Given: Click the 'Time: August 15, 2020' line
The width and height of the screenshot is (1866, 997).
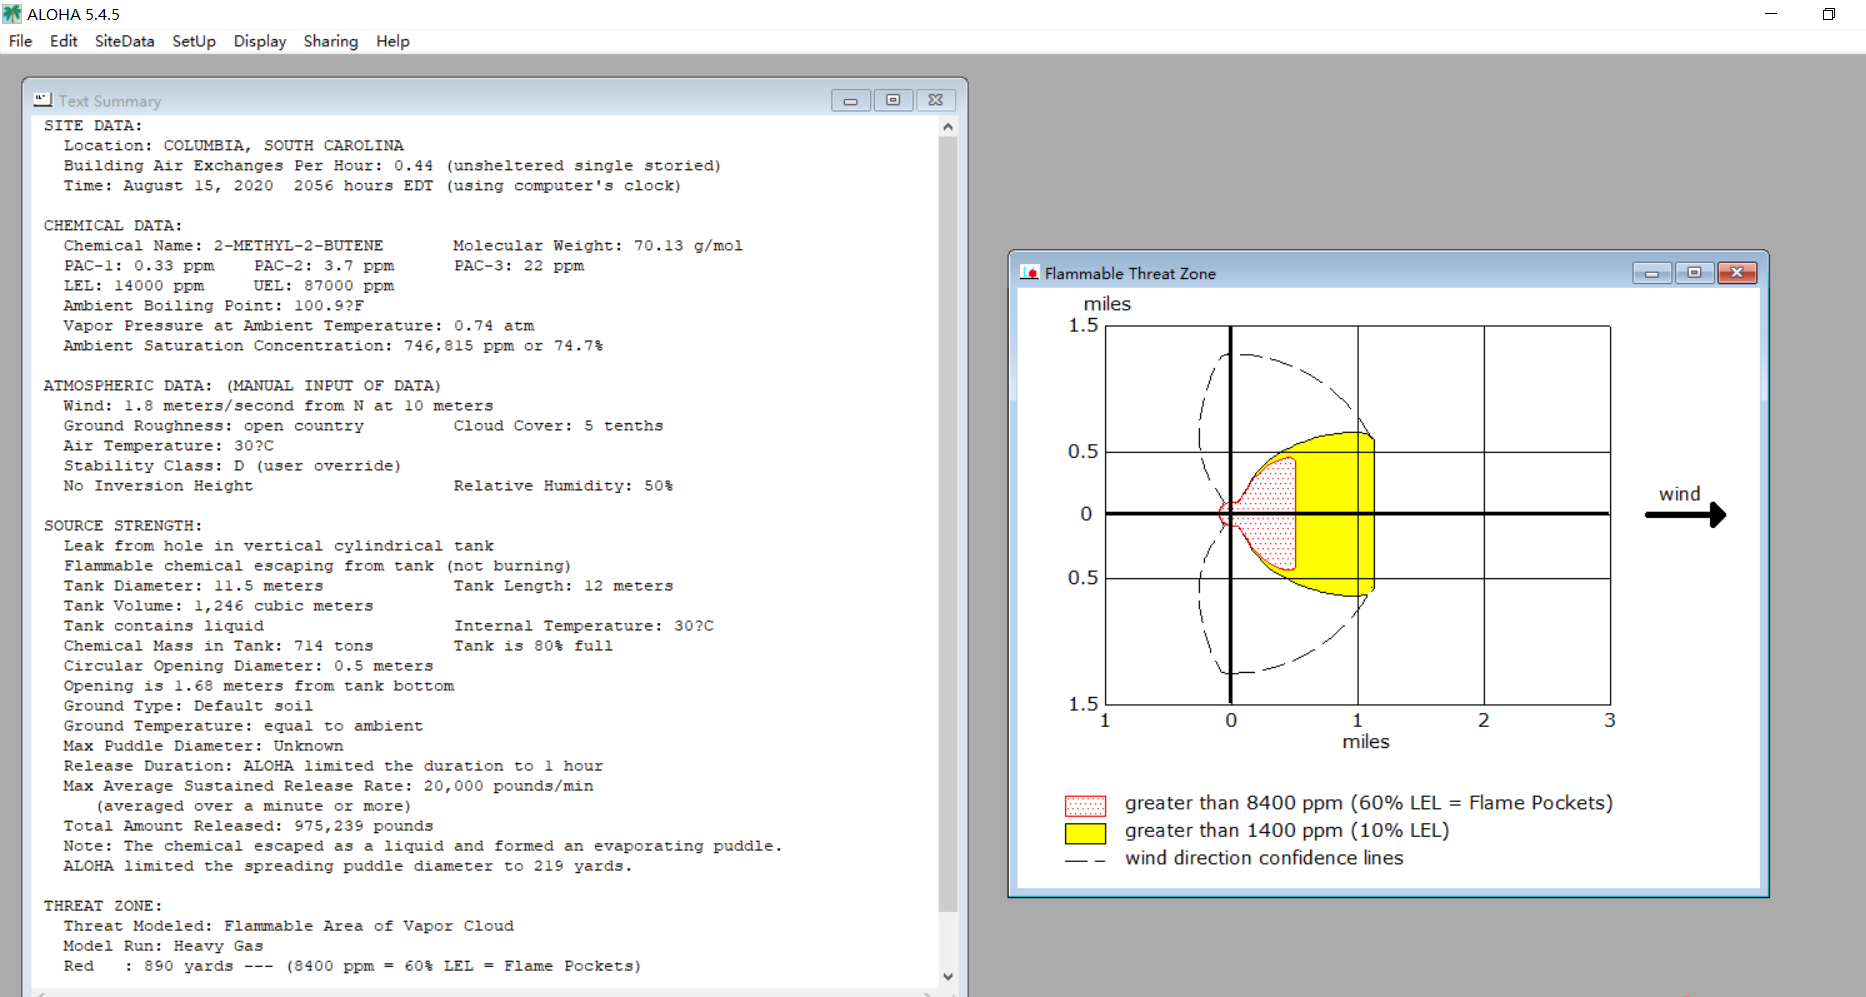Looking at the screenshot, I should click(x=372, y=186).
